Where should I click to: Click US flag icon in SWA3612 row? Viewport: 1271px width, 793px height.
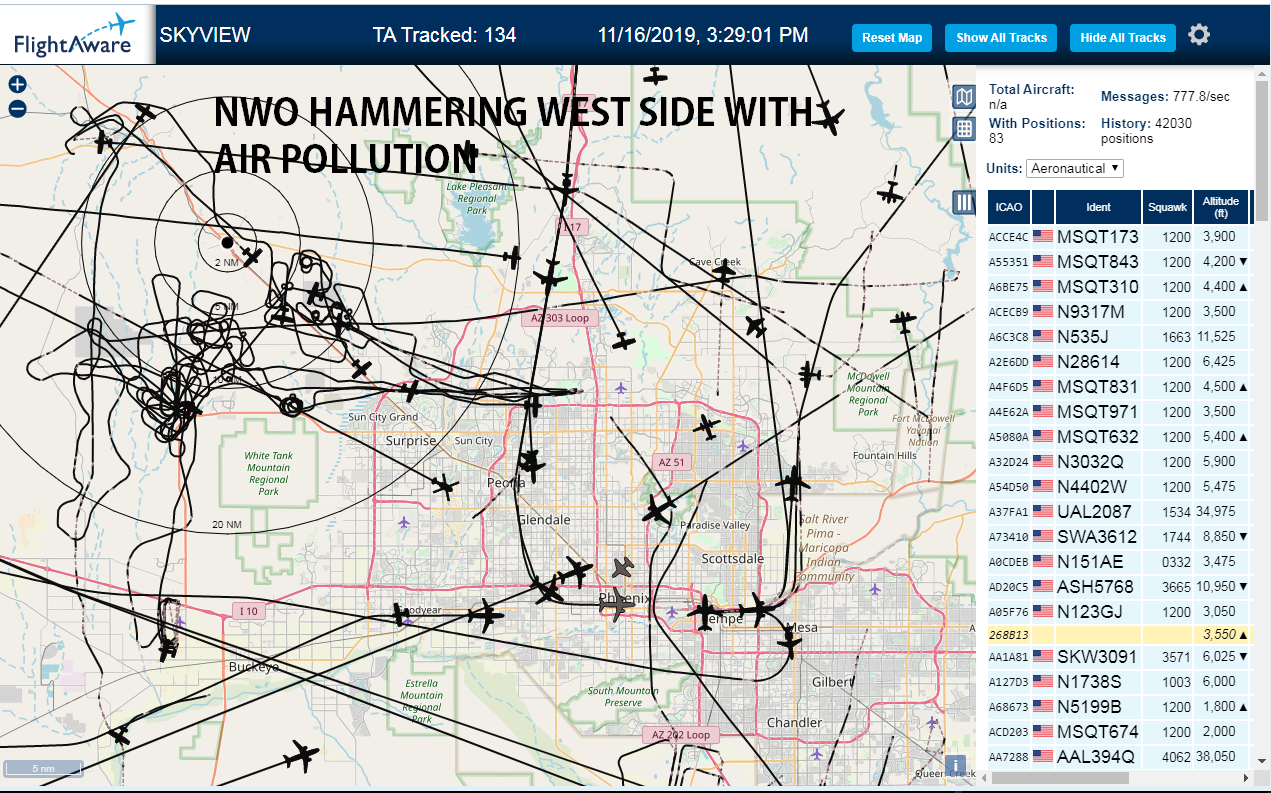[1043, 536]
